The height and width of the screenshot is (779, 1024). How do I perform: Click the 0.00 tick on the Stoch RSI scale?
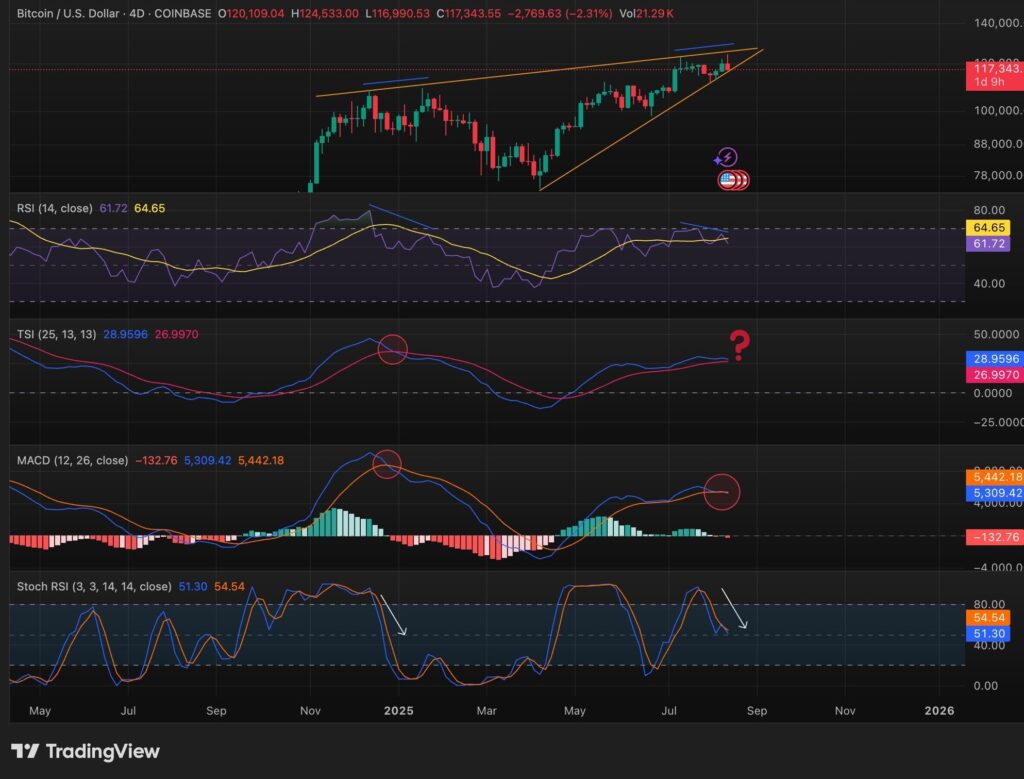tap(985, 686)
